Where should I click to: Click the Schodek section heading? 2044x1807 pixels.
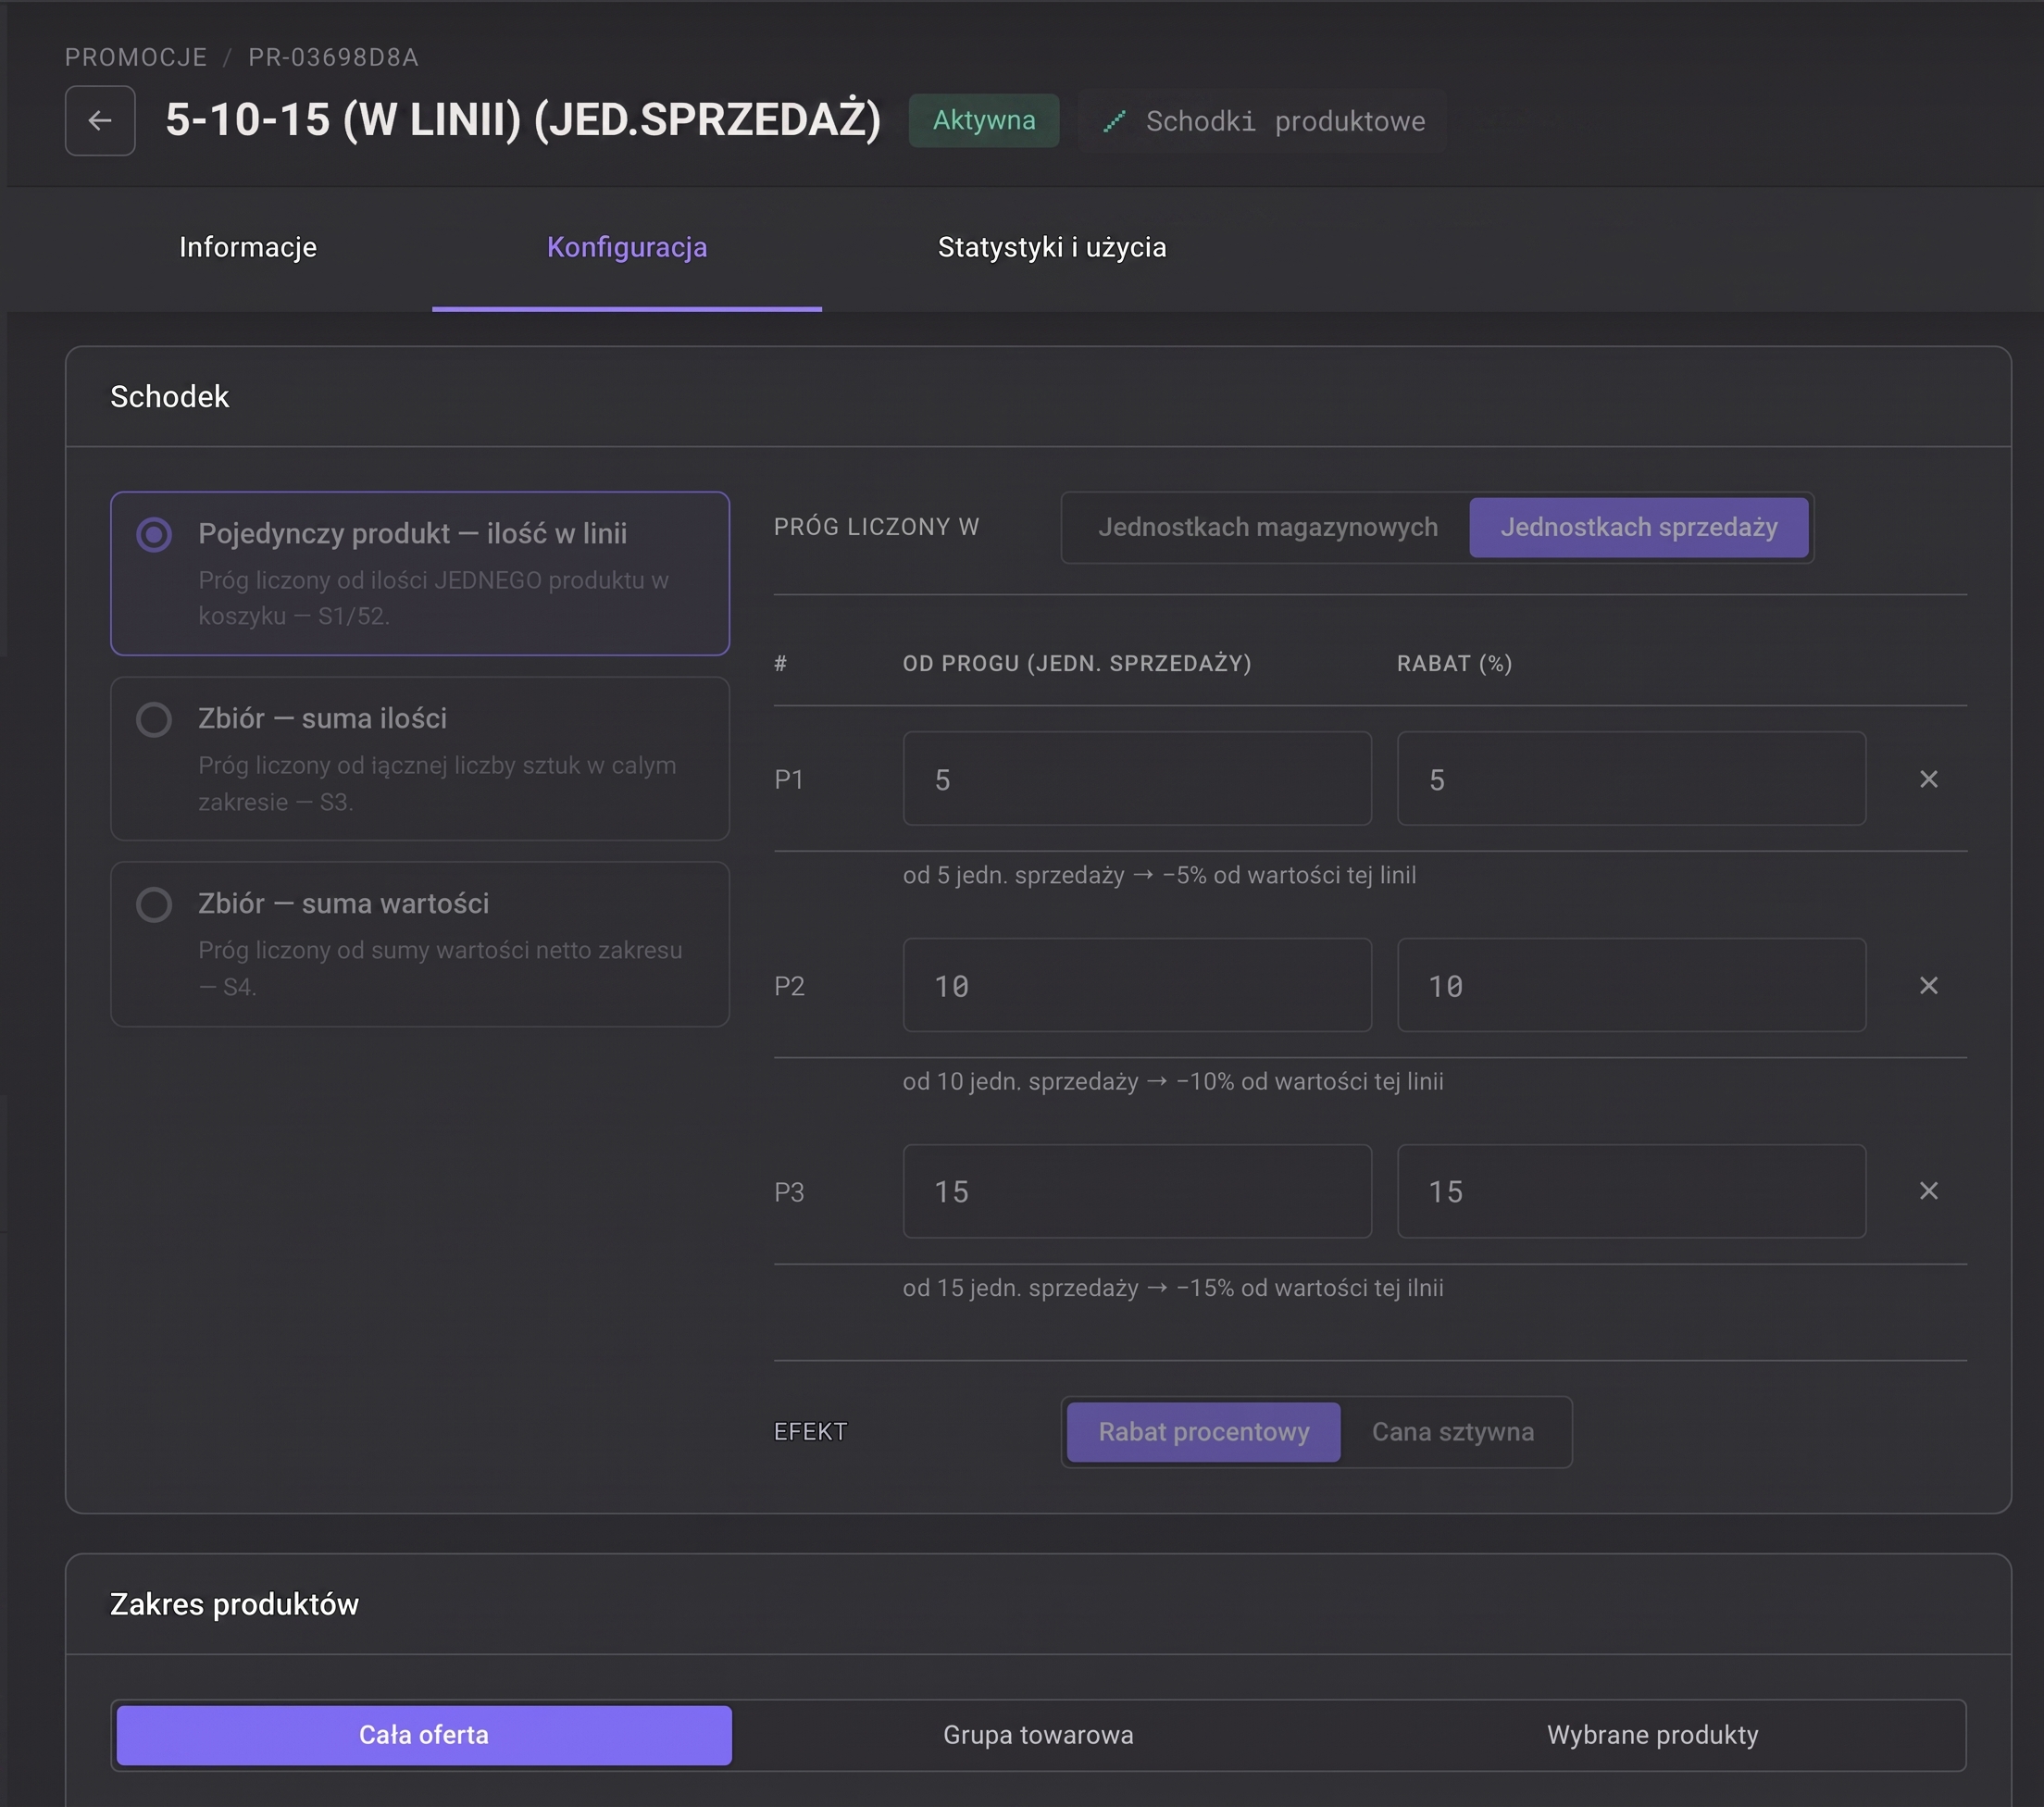169,397
